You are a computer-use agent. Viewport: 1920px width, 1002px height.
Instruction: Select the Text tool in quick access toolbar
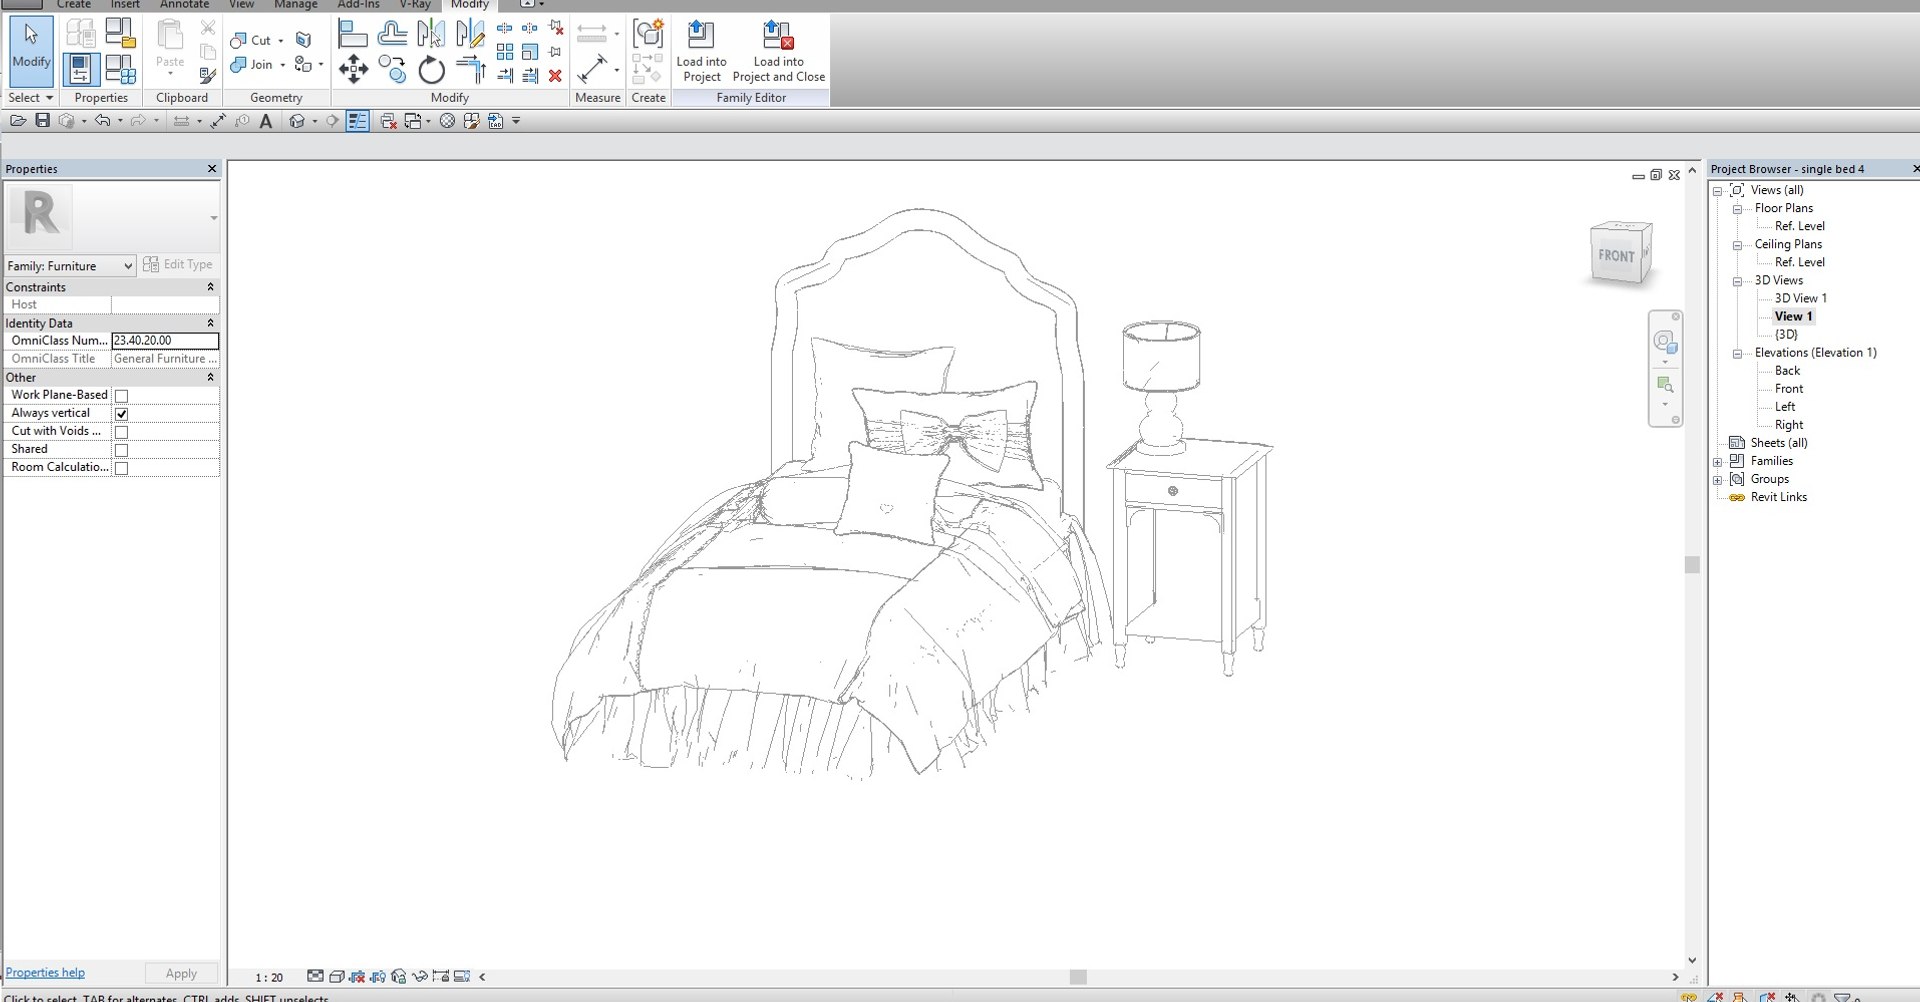click(x=265, y=121)
